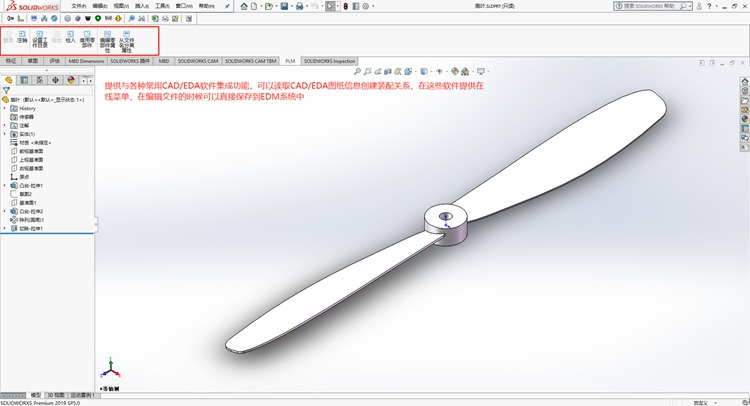Switch to the SOLIDWORKS CAM tab

pos(197,61)
